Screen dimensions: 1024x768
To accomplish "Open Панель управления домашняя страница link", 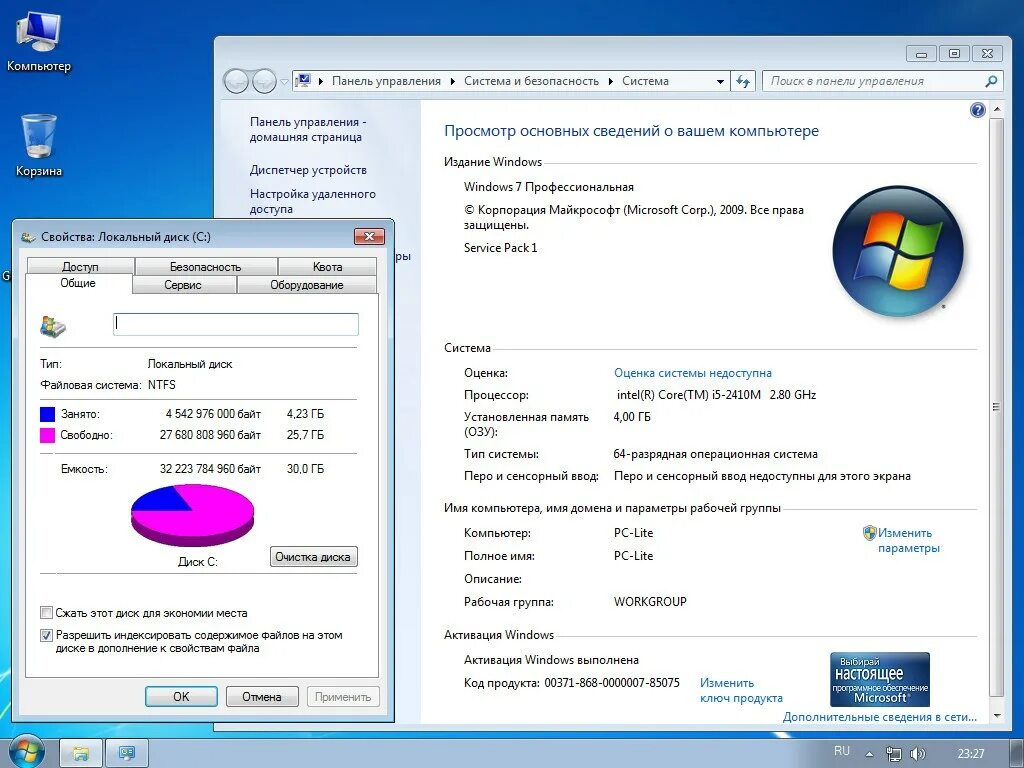I will tap(308, 129).
